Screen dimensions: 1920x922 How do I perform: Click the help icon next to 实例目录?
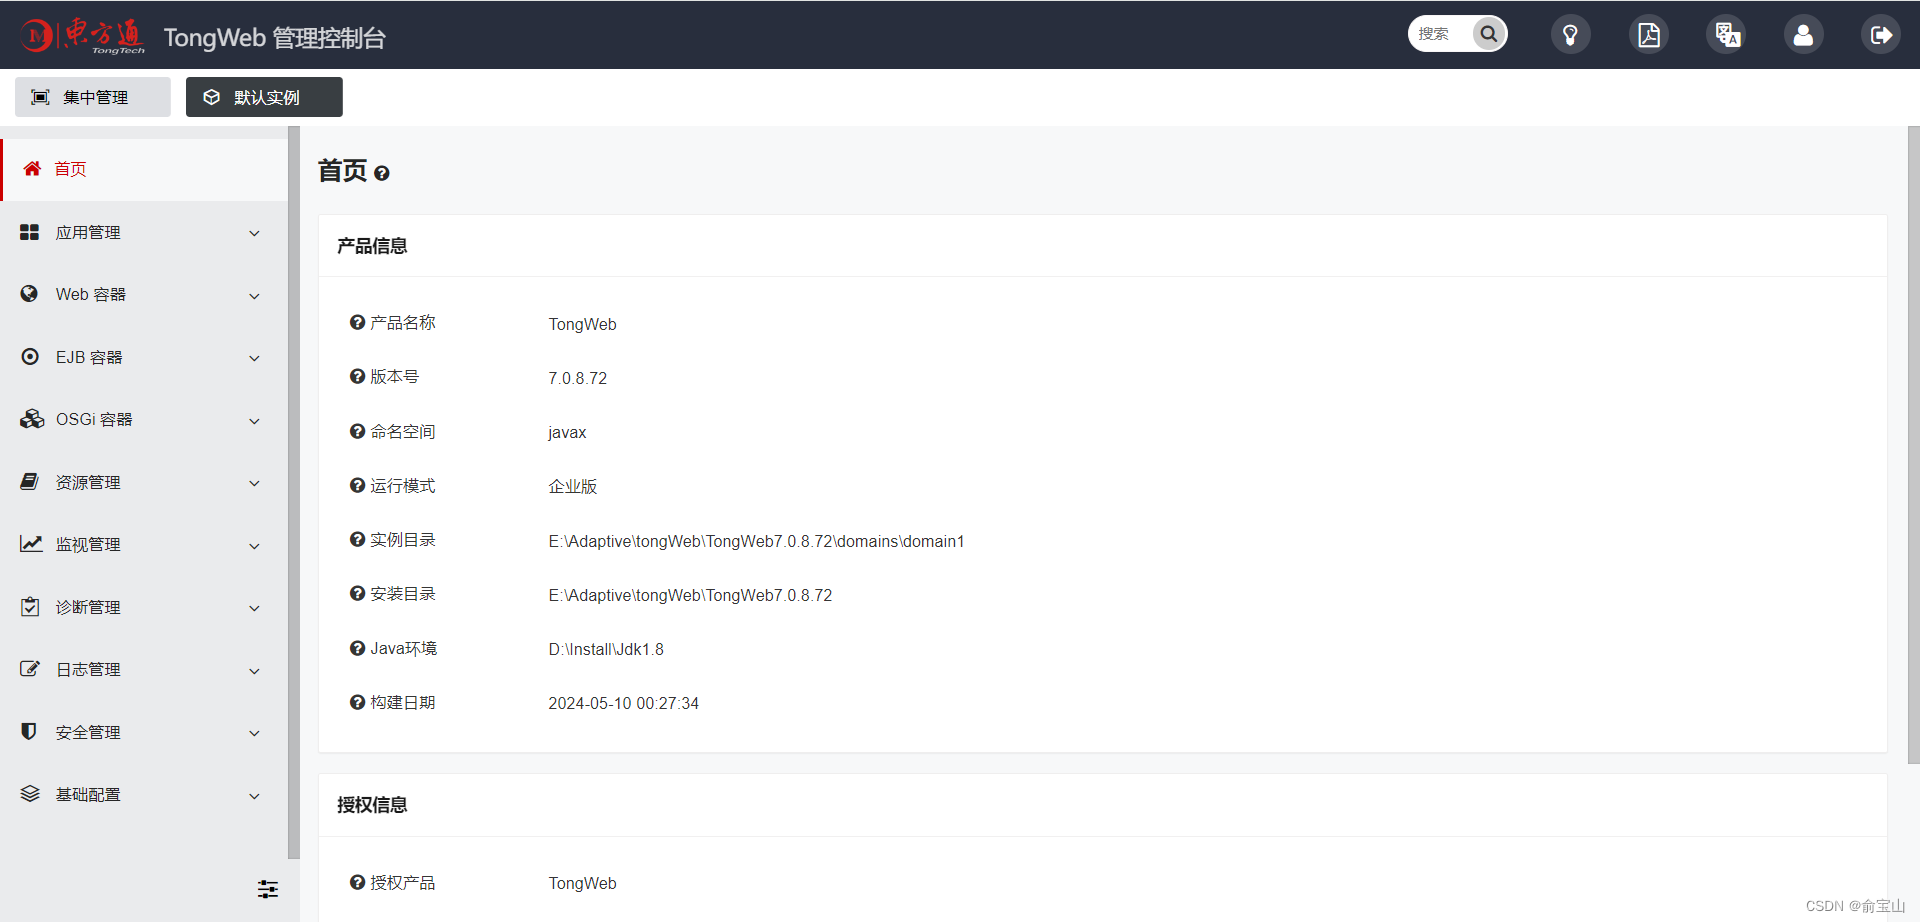(357, 539)
